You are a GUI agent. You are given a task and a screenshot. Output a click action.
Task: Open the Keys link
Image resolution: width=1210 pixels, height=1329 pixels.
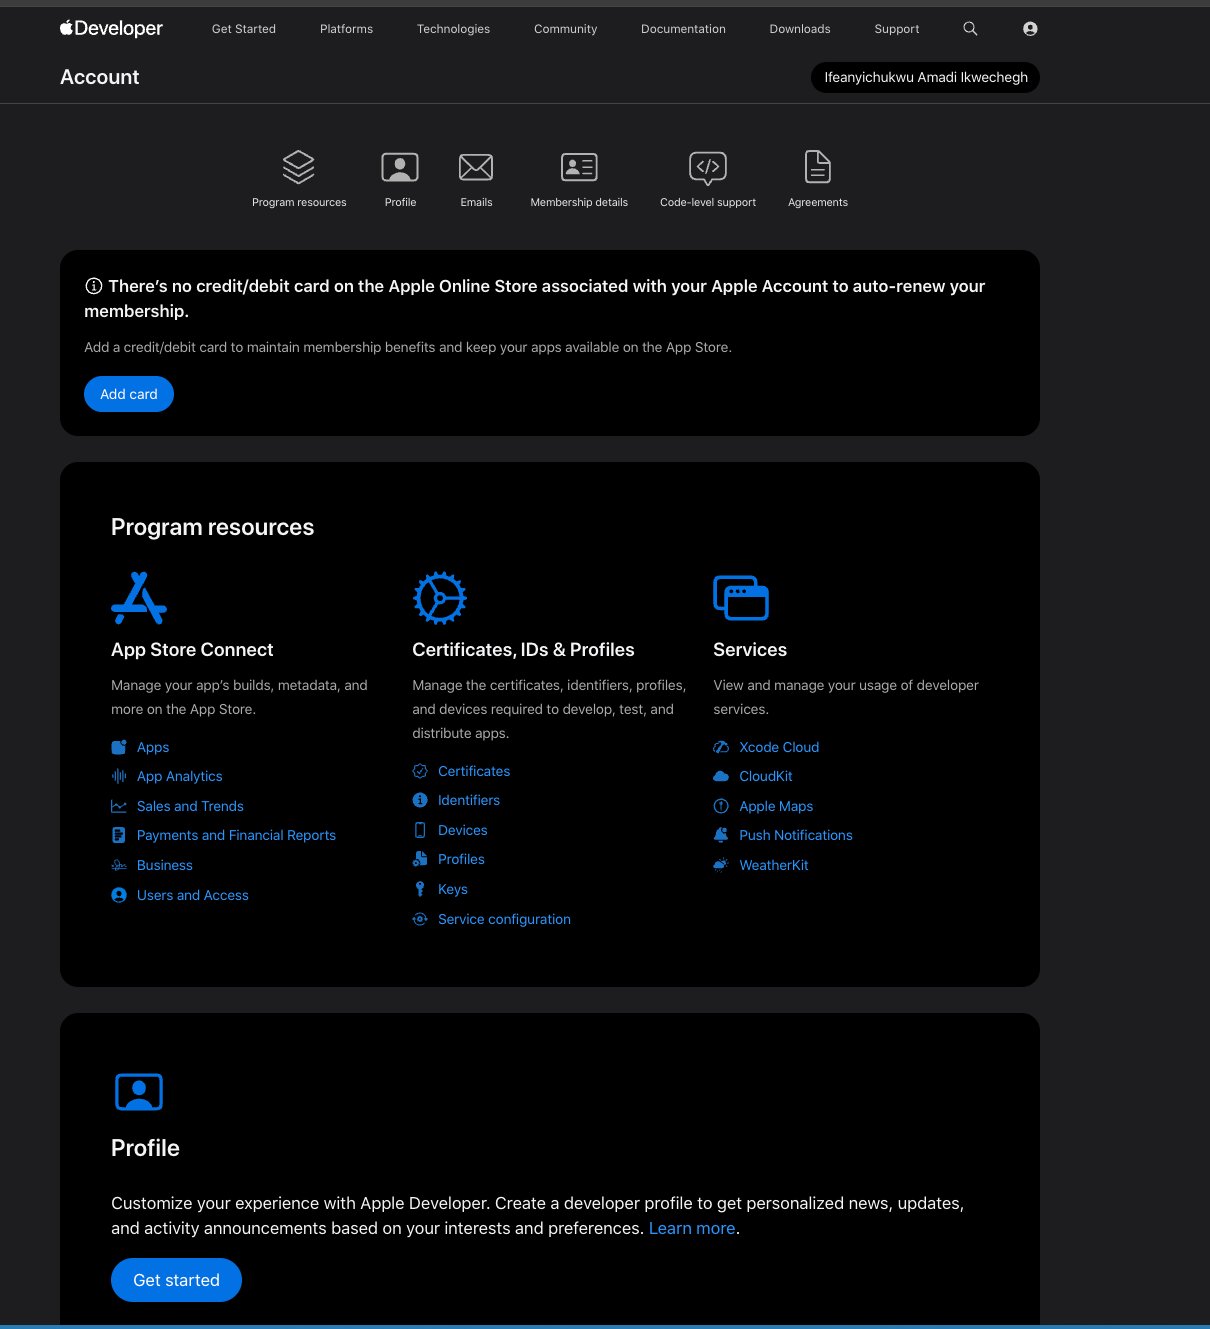pyautogui.click(x=453, y=889)
